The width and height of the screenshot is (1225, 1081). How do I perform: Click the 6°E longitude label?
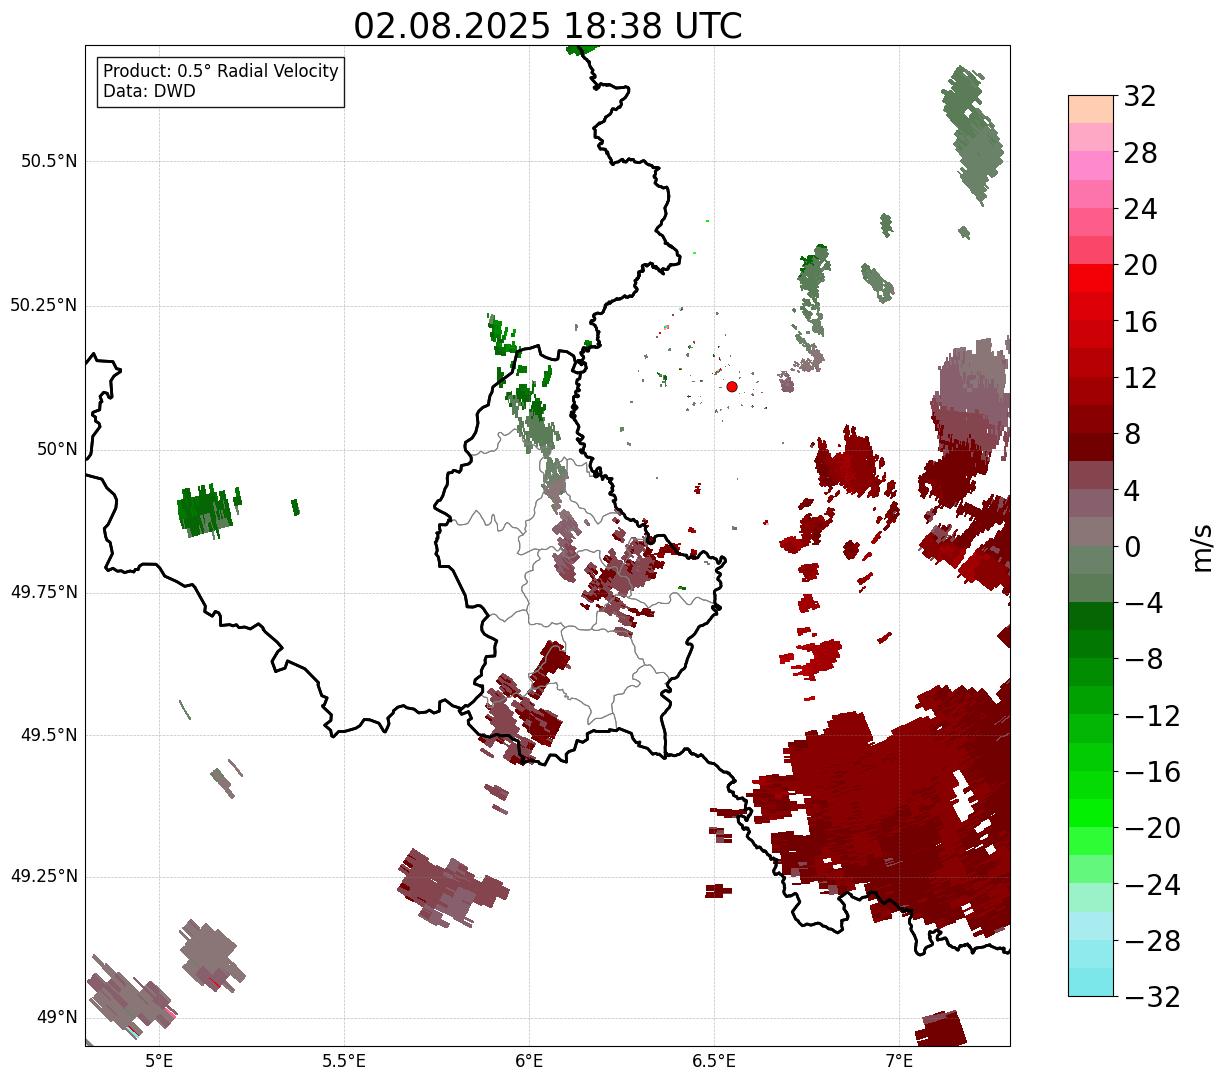coord(529,1061)
